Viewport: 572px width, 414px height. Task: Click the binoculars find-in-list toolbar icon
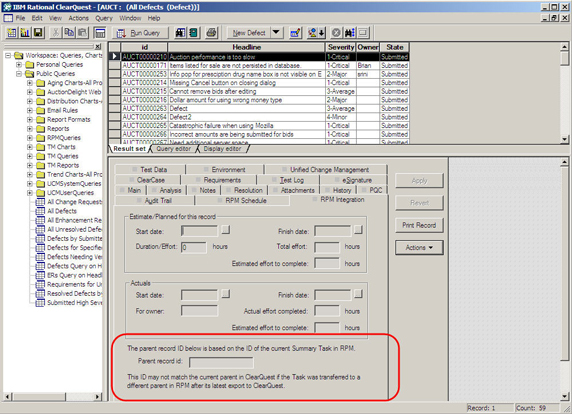349,33
